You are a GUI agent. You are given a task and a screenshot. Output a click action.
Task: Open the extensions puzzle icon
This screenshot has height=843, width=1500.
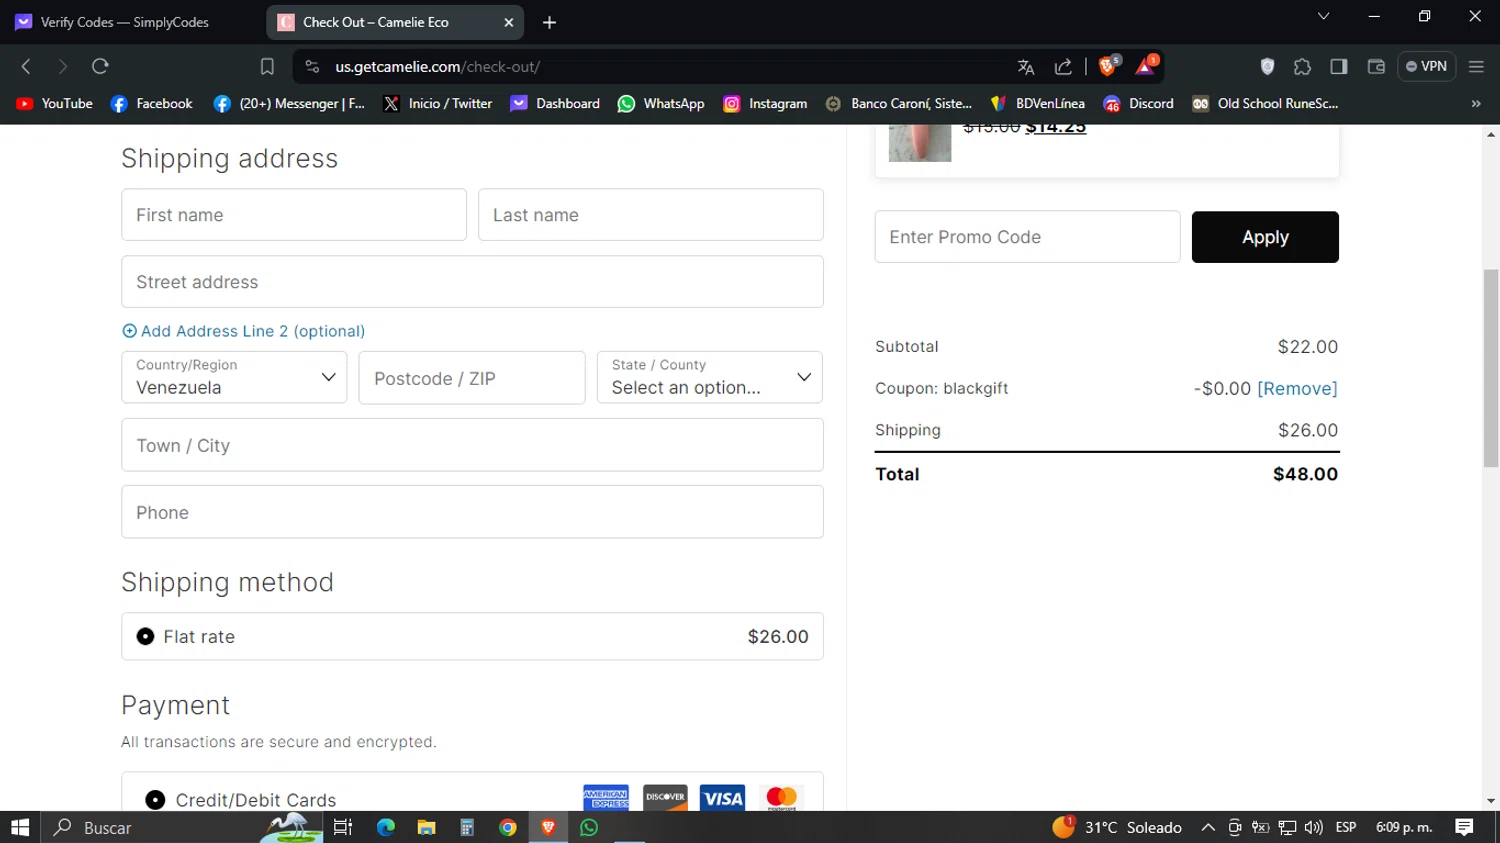tap(1302, 67)
